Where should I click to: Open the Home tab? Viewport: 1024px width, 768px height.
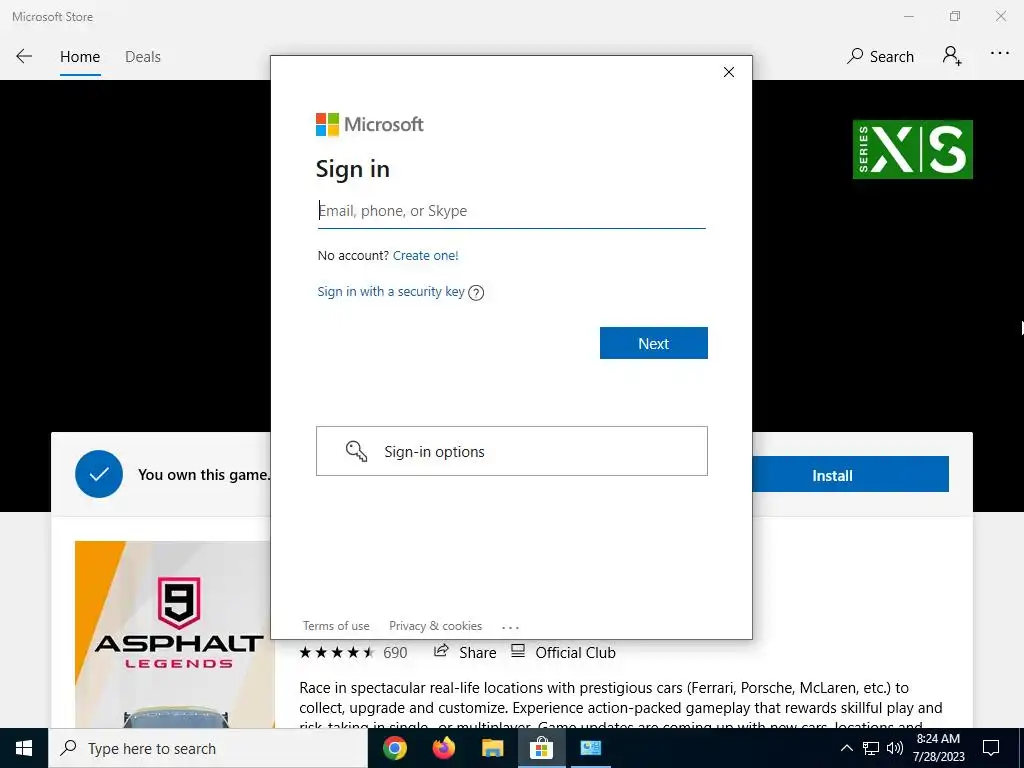tap(80, 57)
